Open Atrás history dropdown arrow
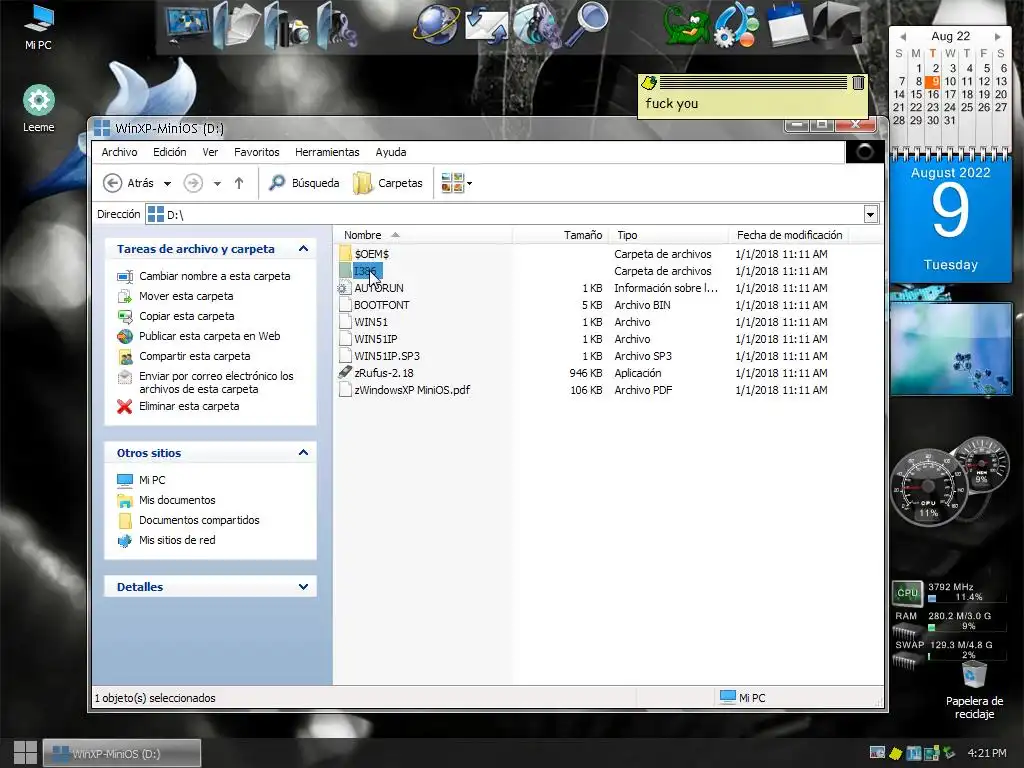 coord(167,184)
